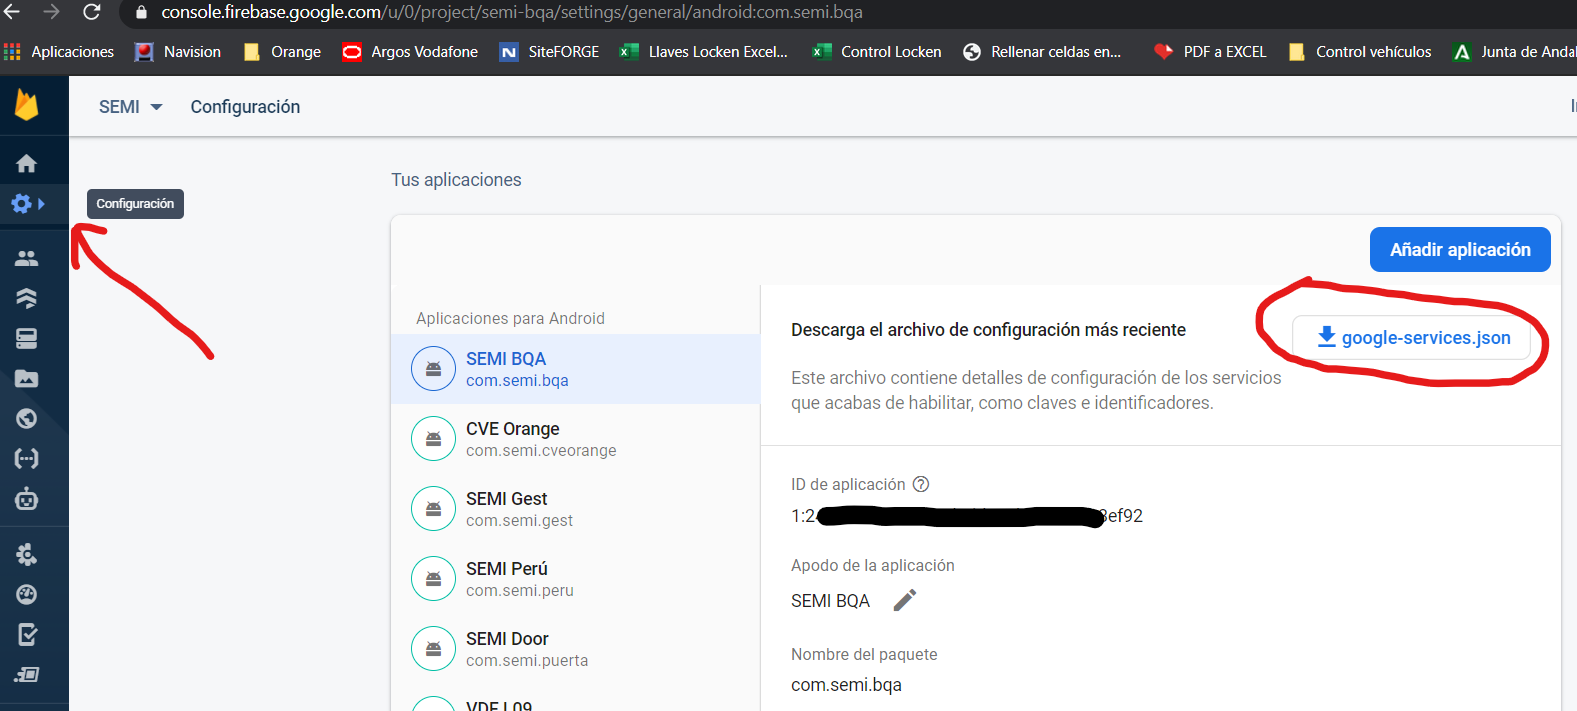The width and height of the screenshot is (1577, 711).
Task: Open Navision bookmark
Action: point(178,52)
